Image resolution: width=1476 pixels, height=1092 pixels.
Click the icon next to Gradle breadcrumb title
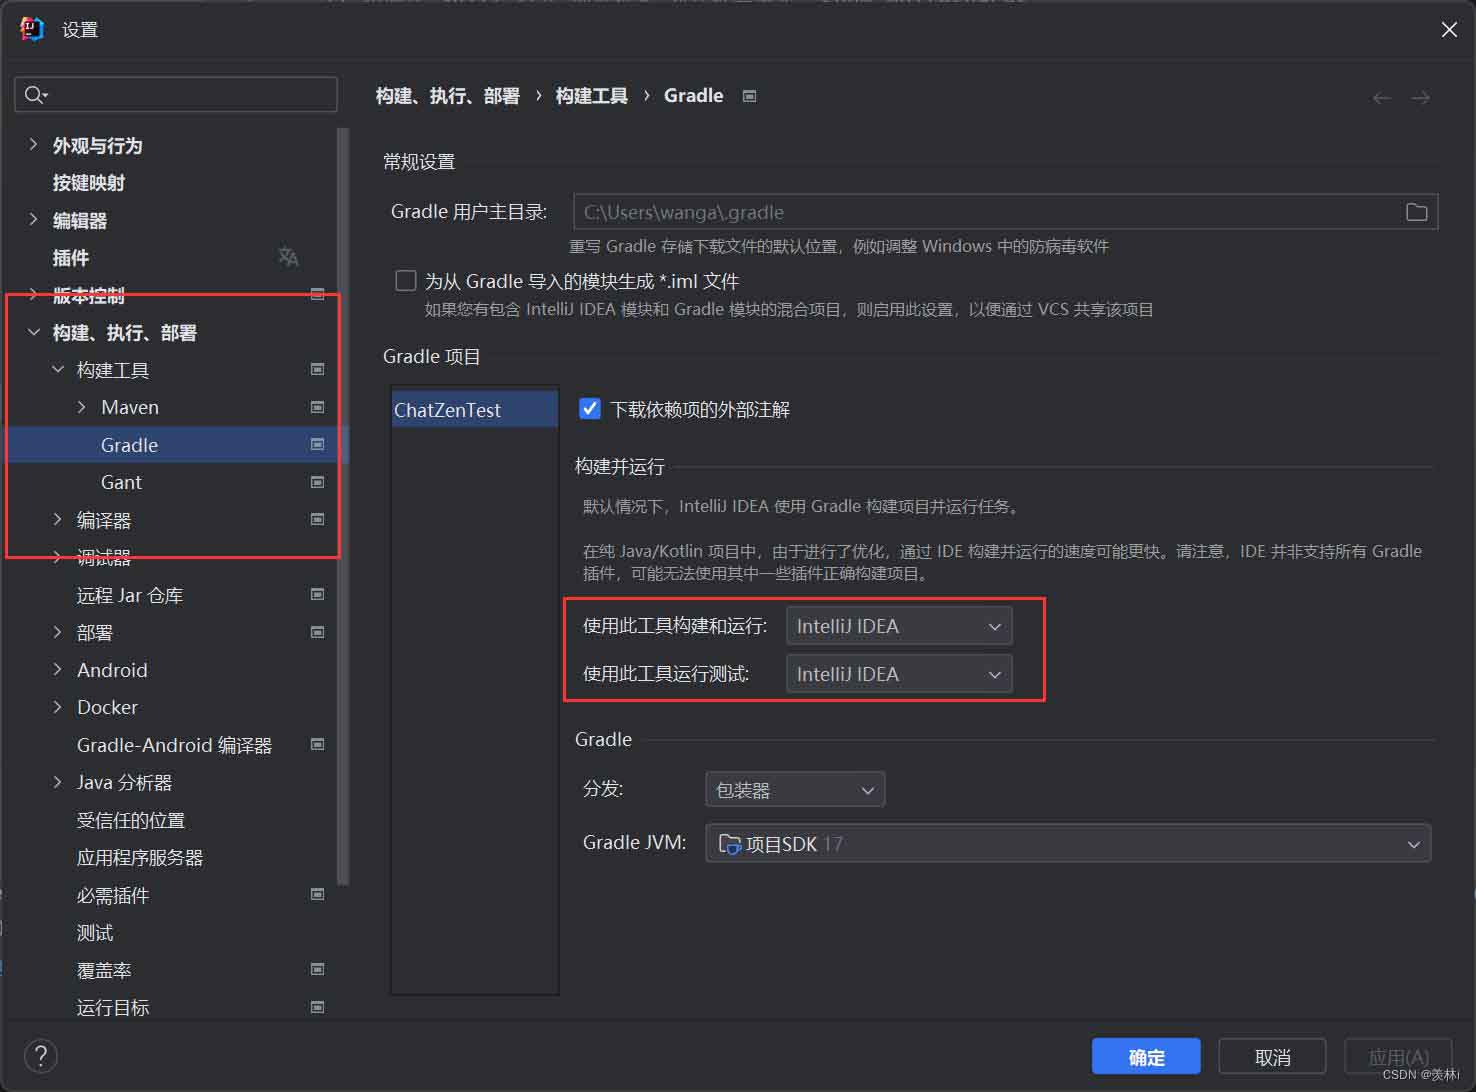[x=749, y=96]
